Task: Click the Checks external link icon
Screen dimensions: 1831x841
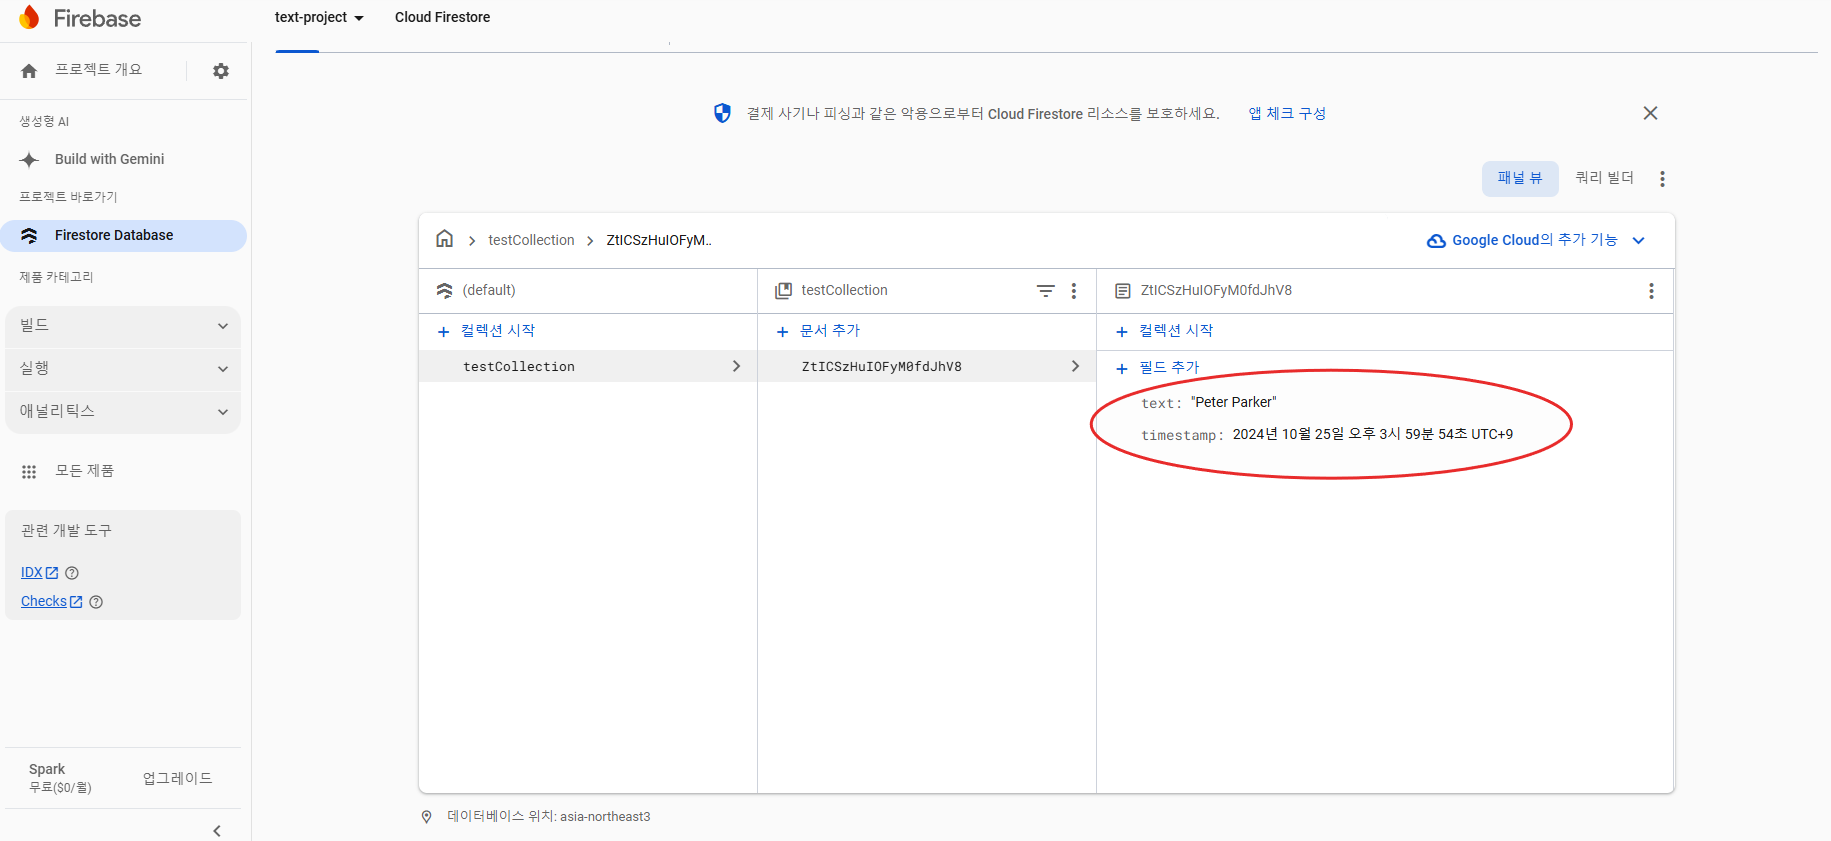Action: click(x=76, y=602)
